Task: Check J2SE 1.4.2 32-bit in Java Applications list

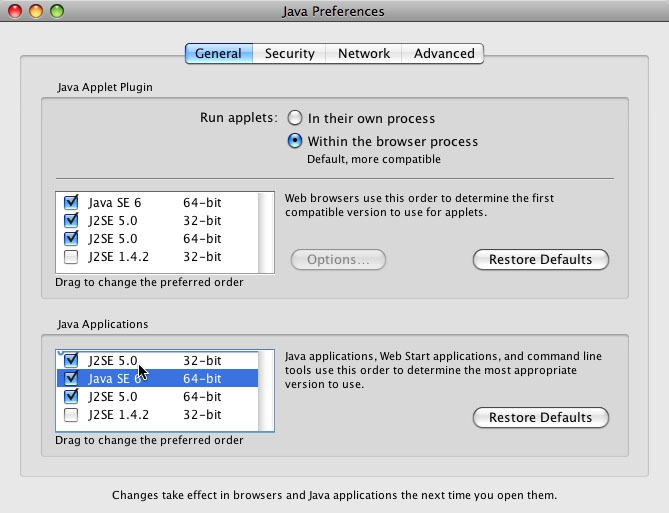Action: 71,414
